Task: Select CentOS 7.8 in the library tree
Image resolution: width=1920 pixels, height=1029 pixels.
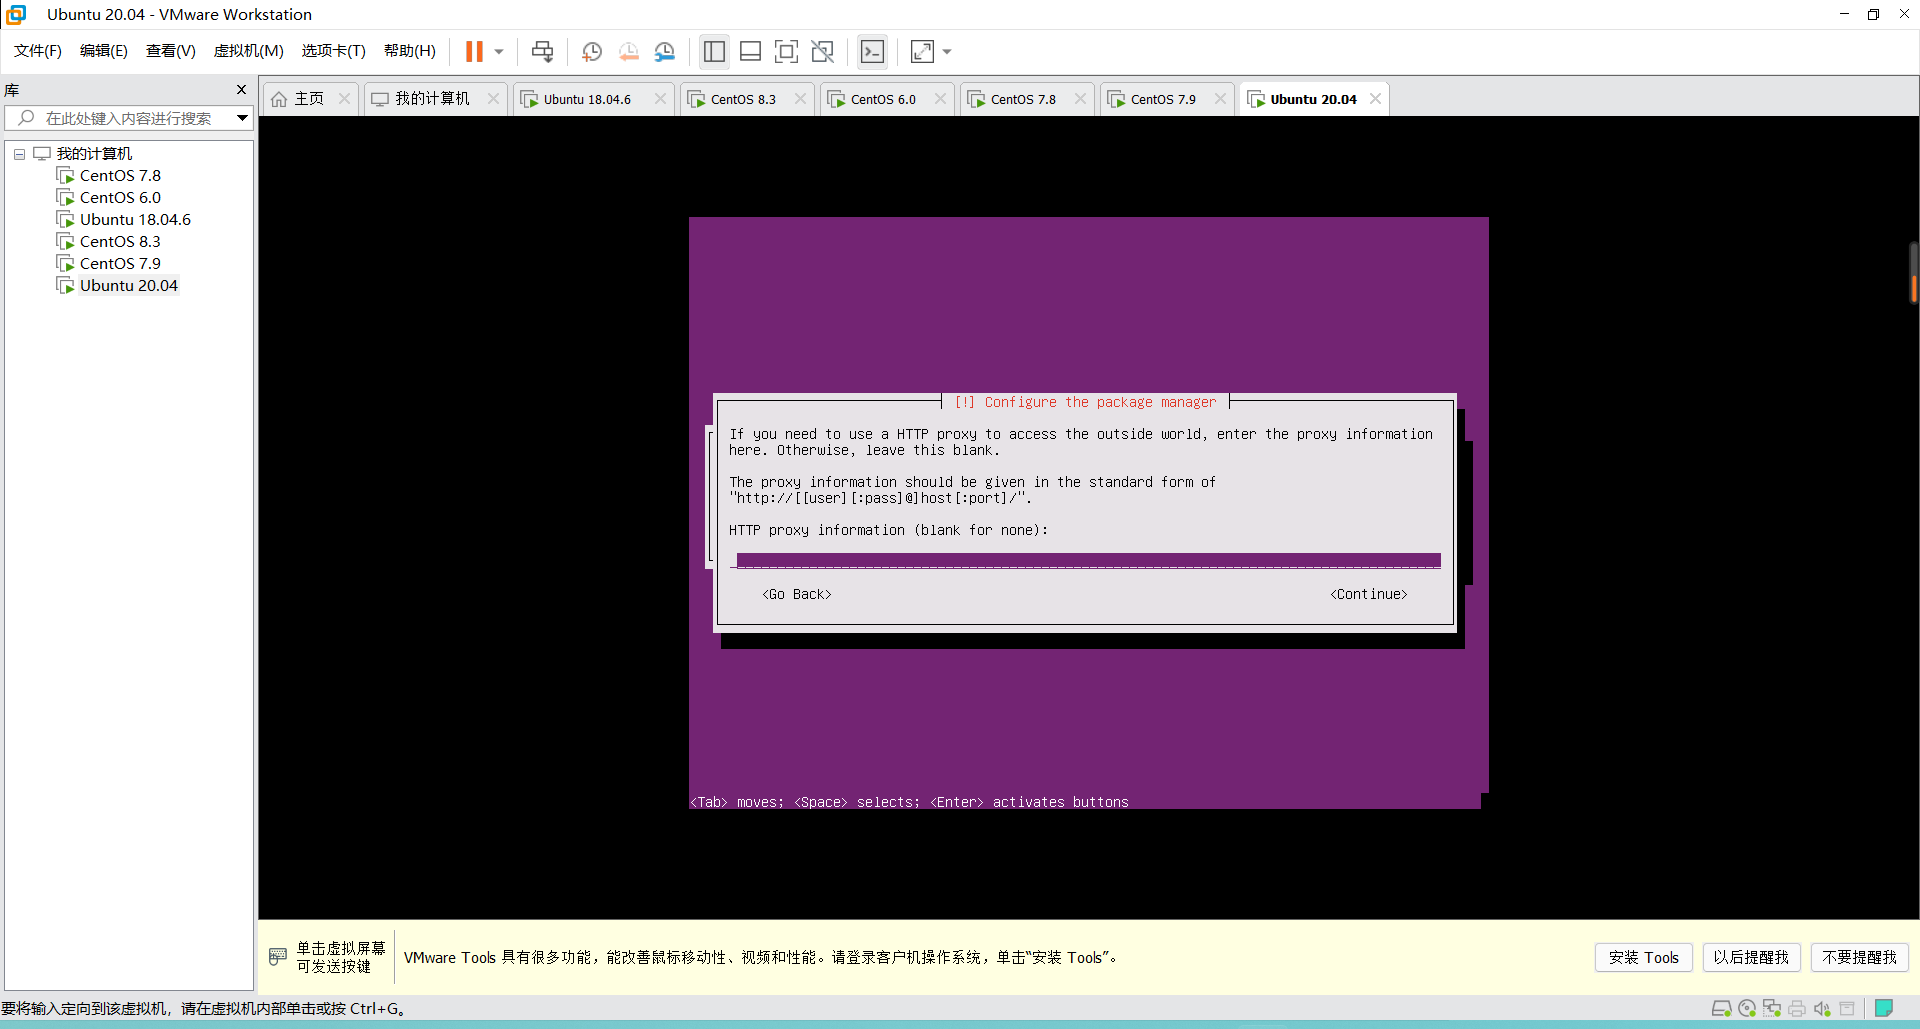Action: point(120,176)
